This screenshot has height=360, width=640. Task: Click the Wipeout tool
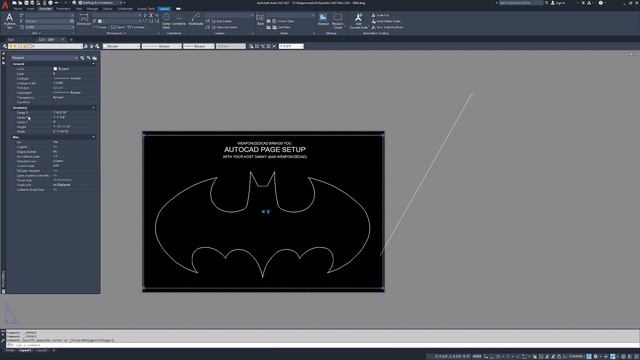point(323,20)
